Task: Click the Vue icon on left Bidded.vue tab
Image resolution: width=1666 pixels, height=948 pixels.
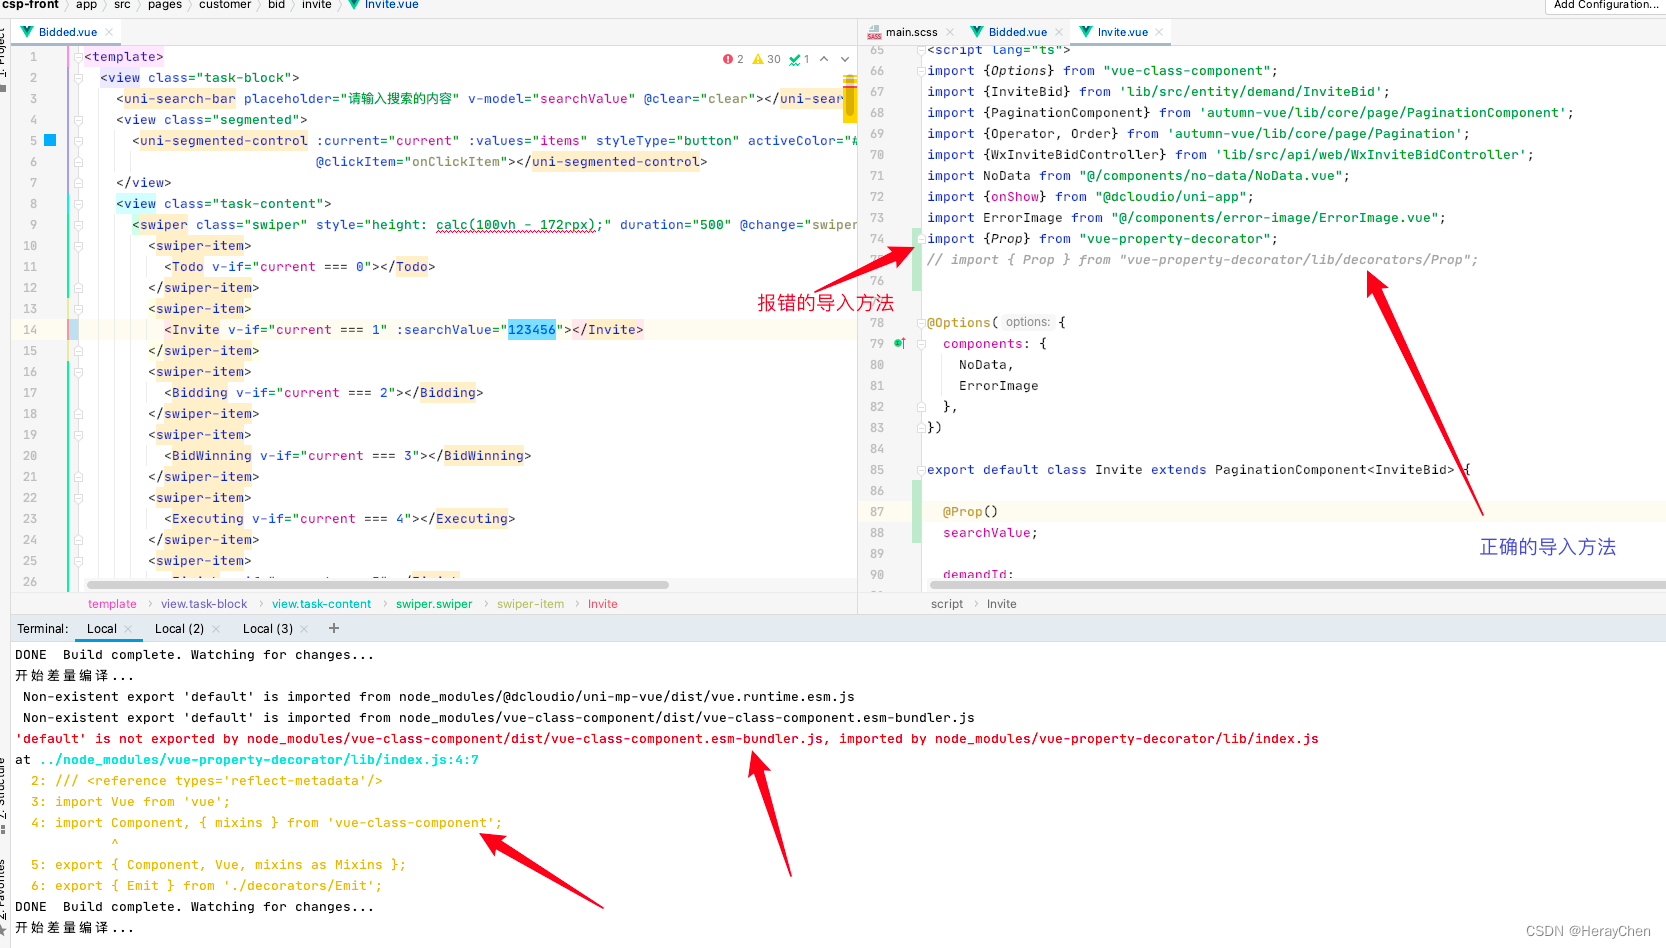Action: tap(27, 32)
